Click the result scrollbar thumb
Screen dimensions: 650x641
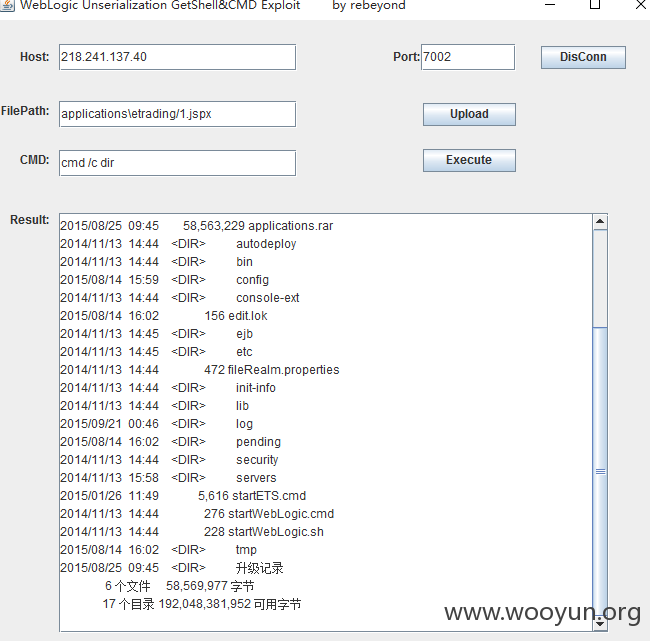(x=600, y=472)
